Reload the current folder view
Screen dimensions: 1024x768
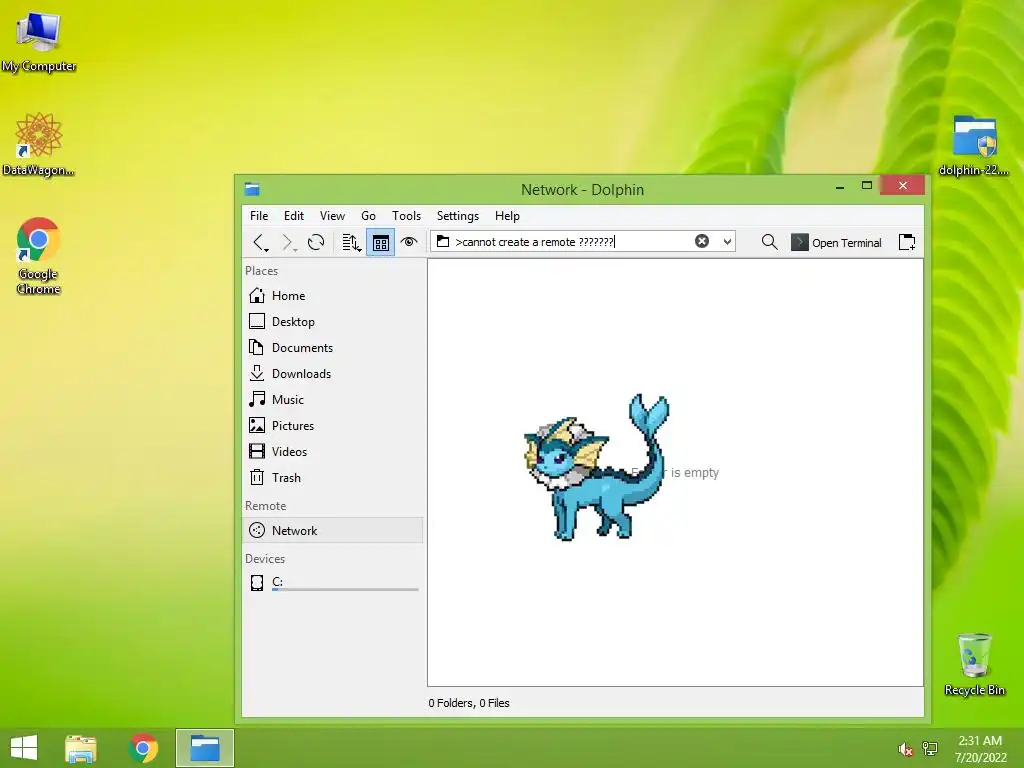[316, 242]
